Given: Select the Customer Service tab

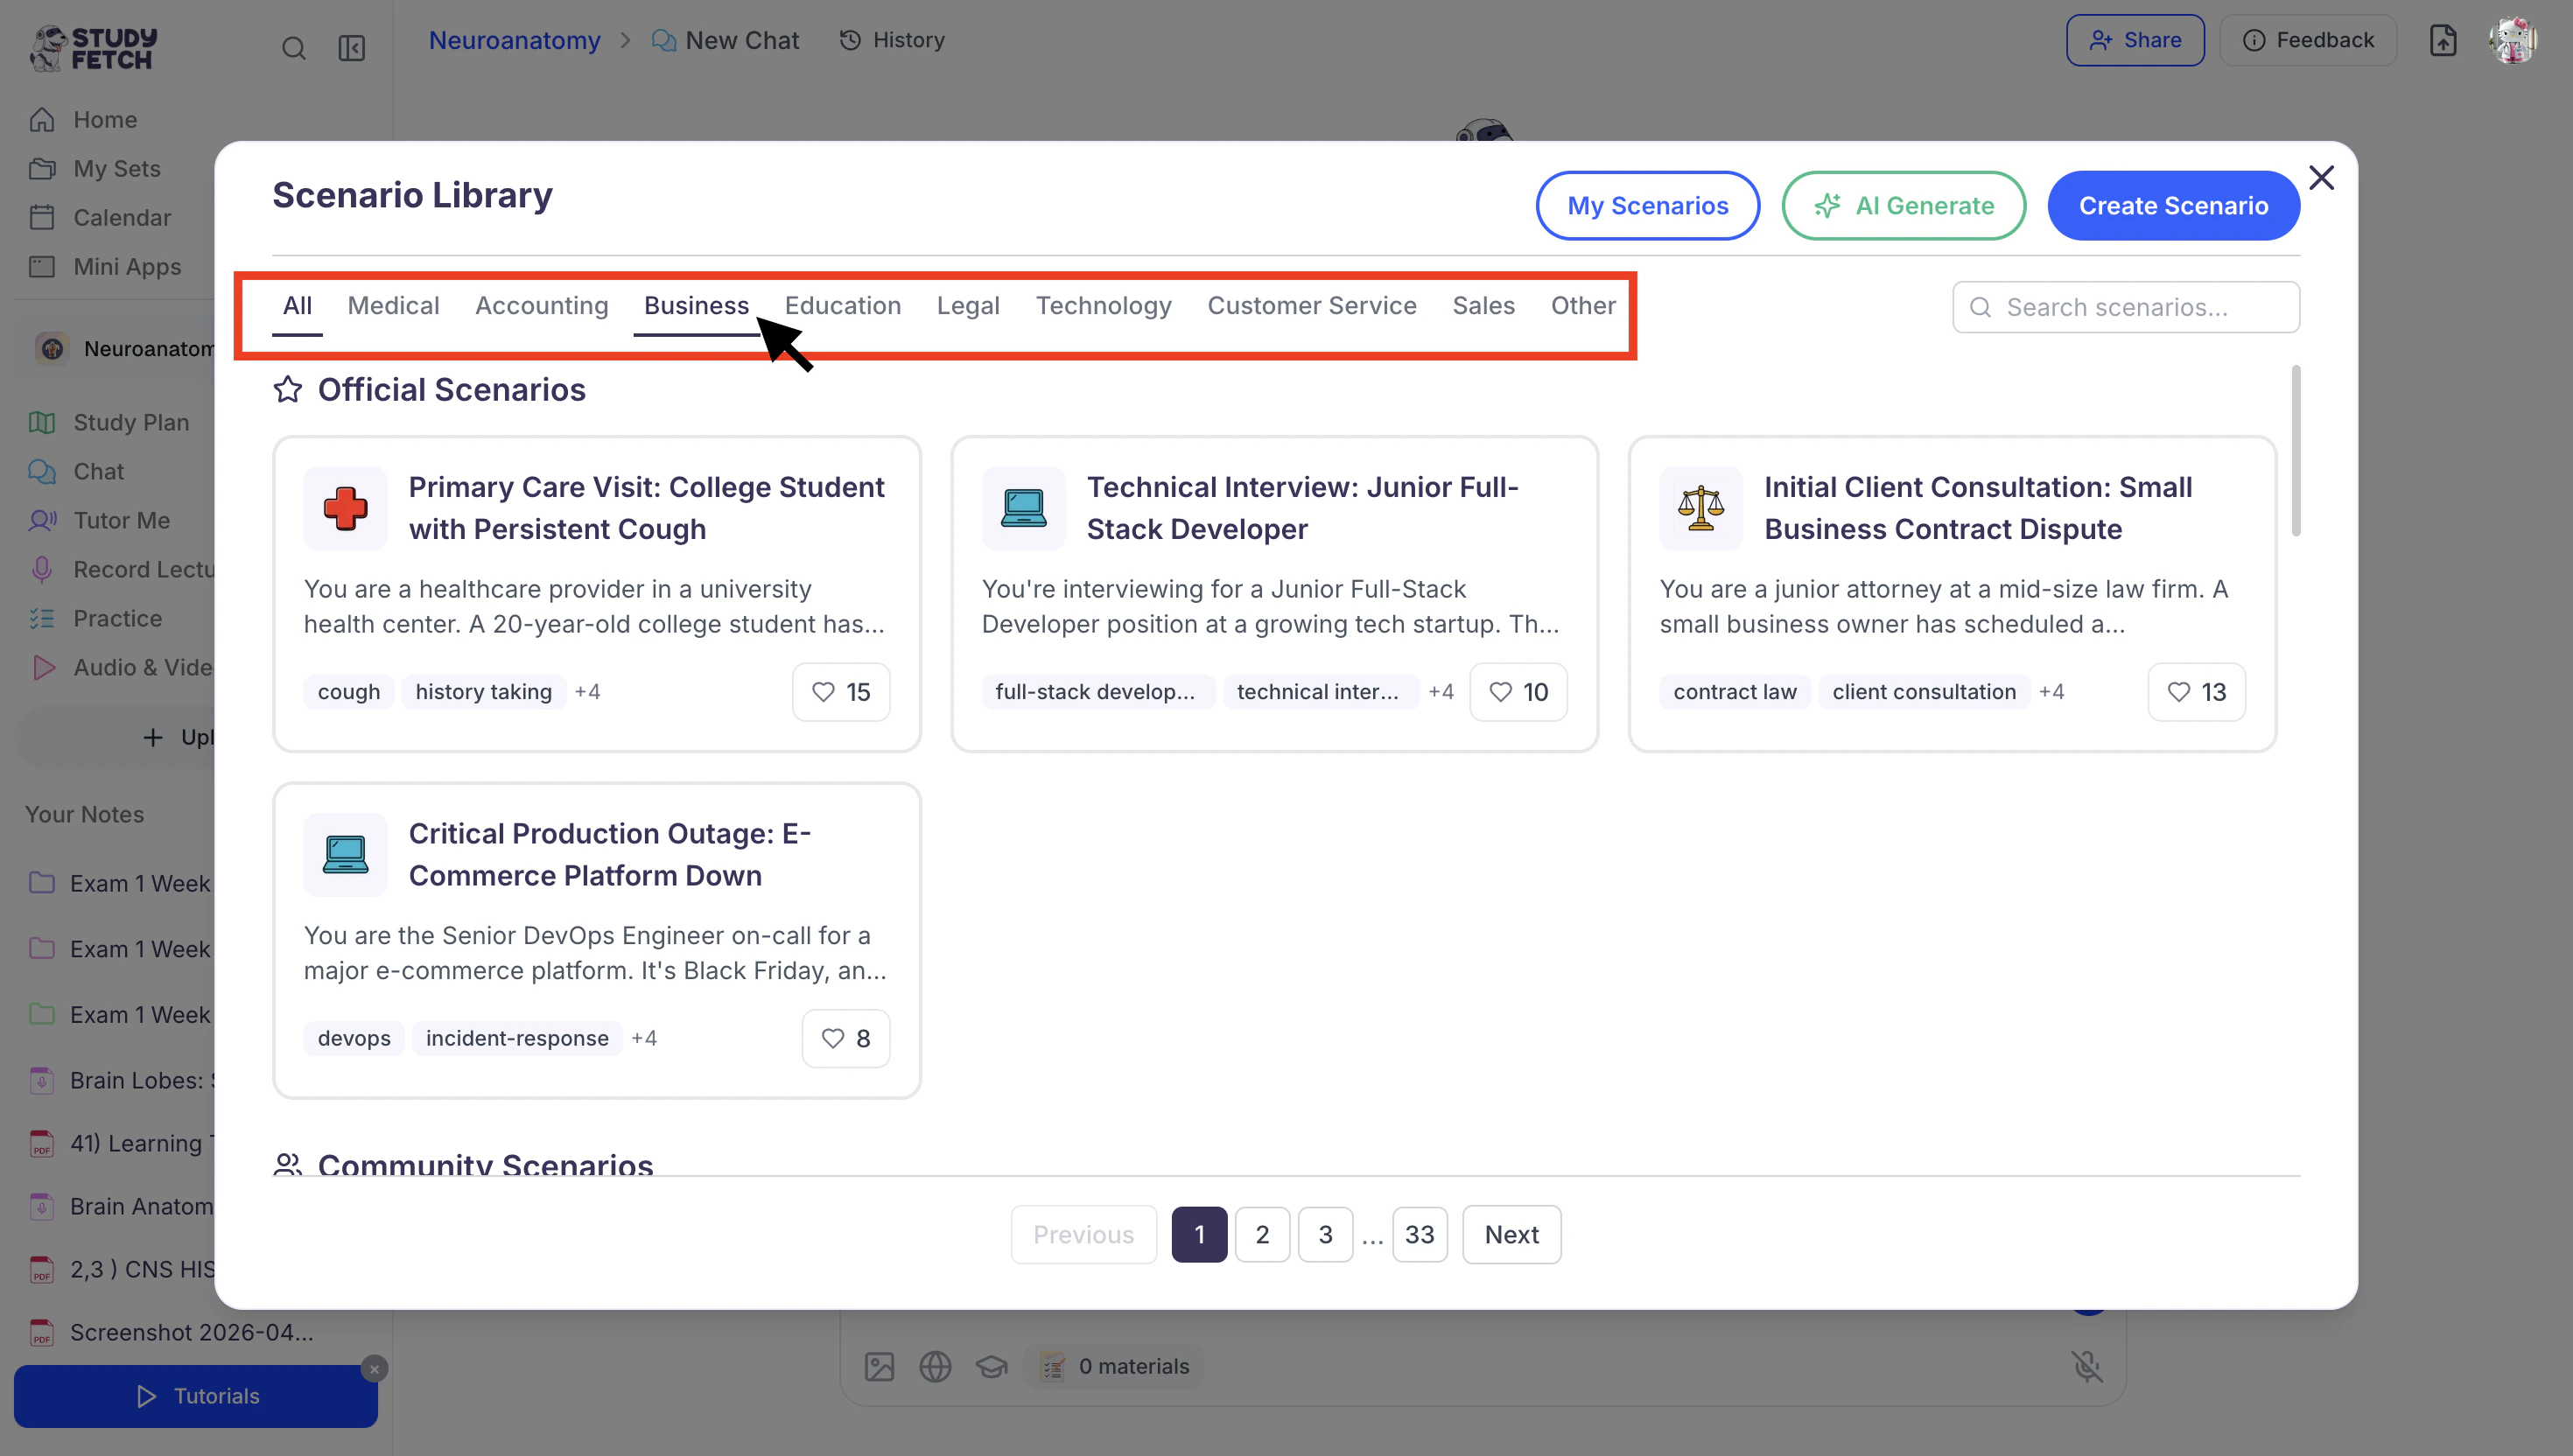Looking at the screenshot, I should click(x=1311, y=306).
